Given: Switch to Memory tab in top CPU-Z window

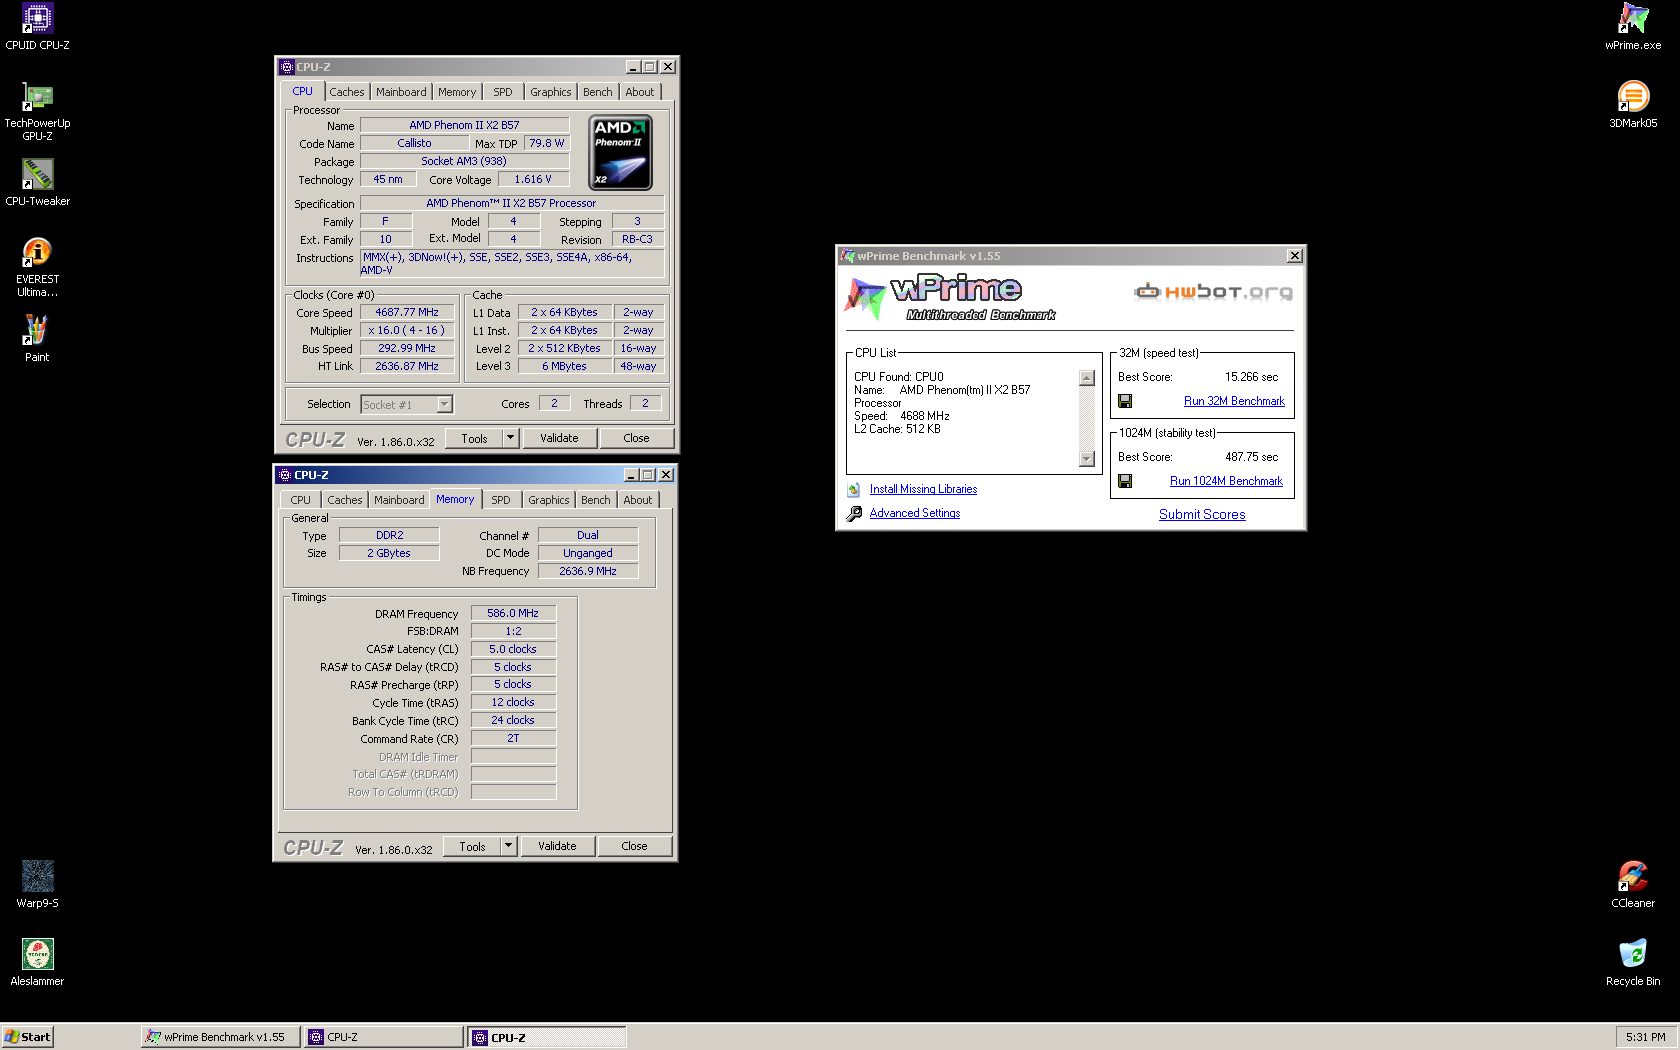Looking at the screenshot, I should [x=457, y=92].
